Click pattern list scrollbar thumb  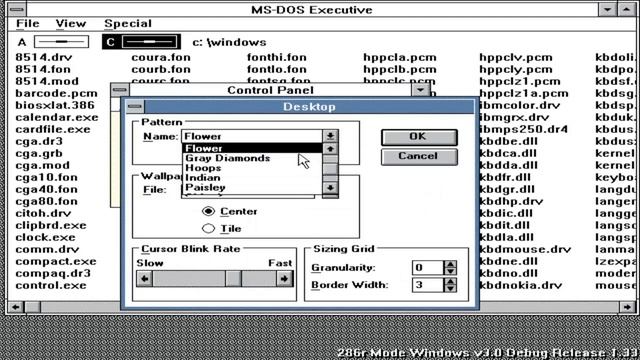(x=330, y=168)
